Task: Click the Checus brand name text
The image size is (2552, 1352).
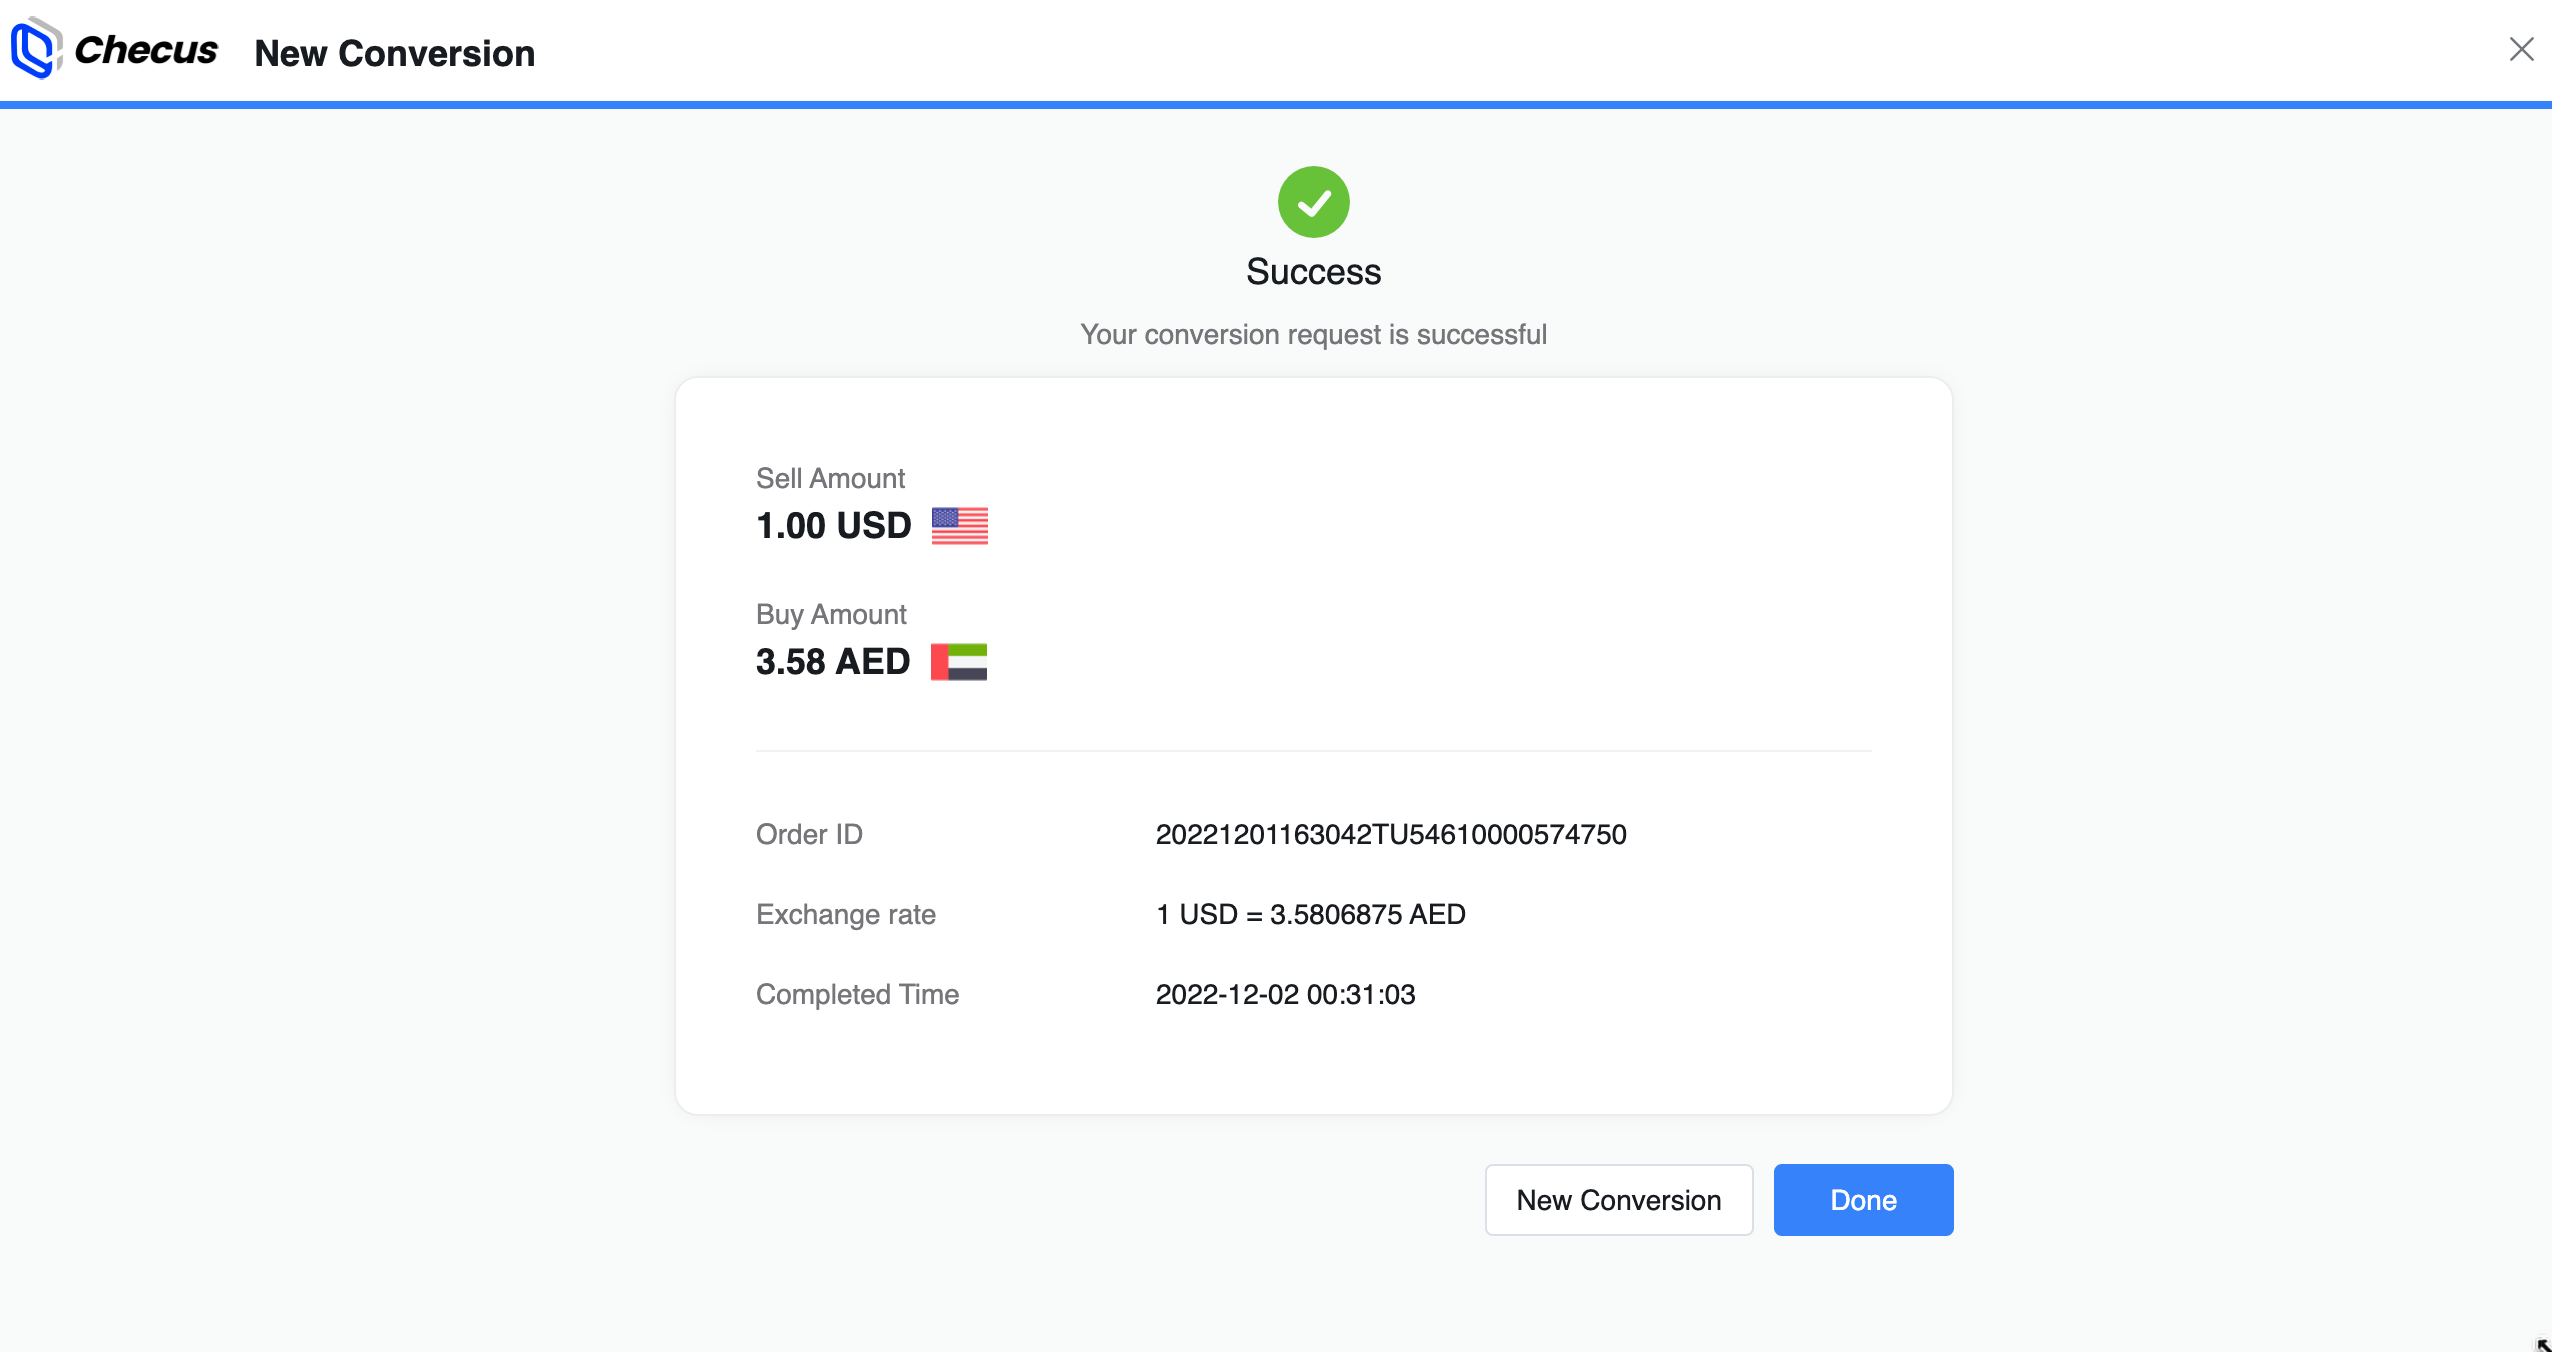Action: (146, 50)
